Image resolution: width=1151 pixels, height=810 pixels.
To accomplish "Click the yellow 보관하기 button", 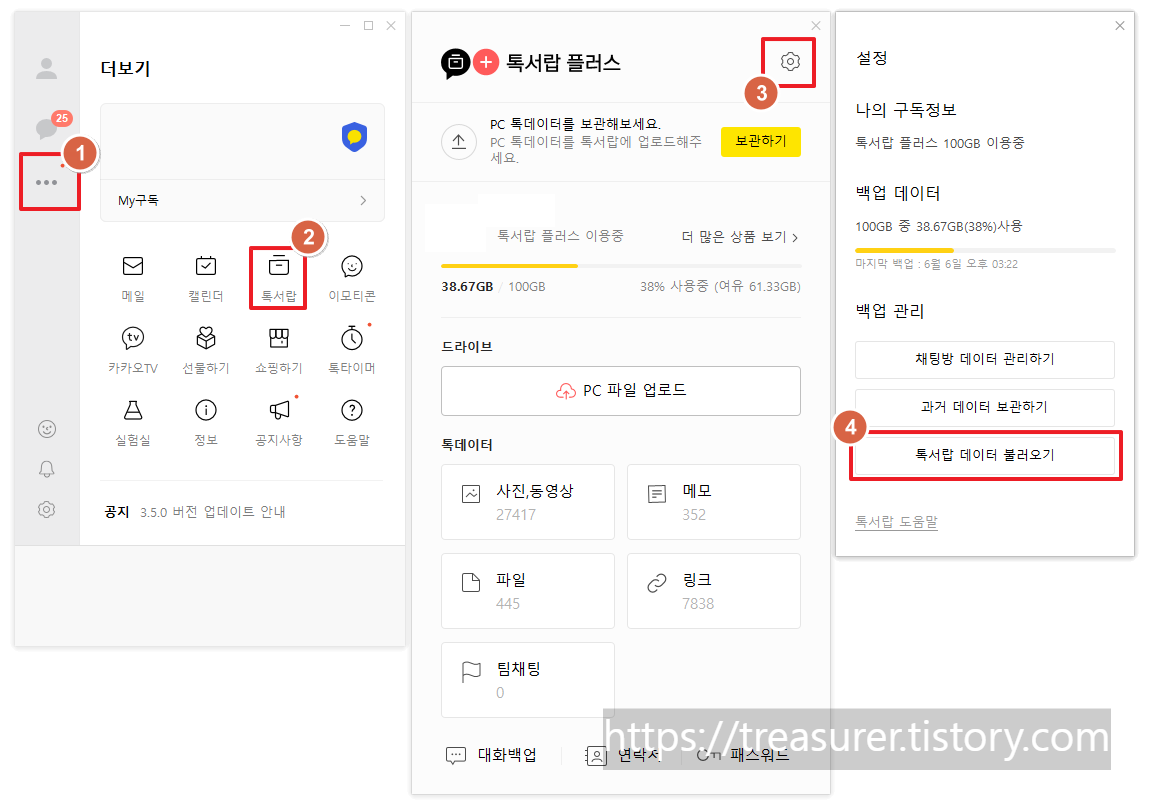I will [x=760, y=142].
